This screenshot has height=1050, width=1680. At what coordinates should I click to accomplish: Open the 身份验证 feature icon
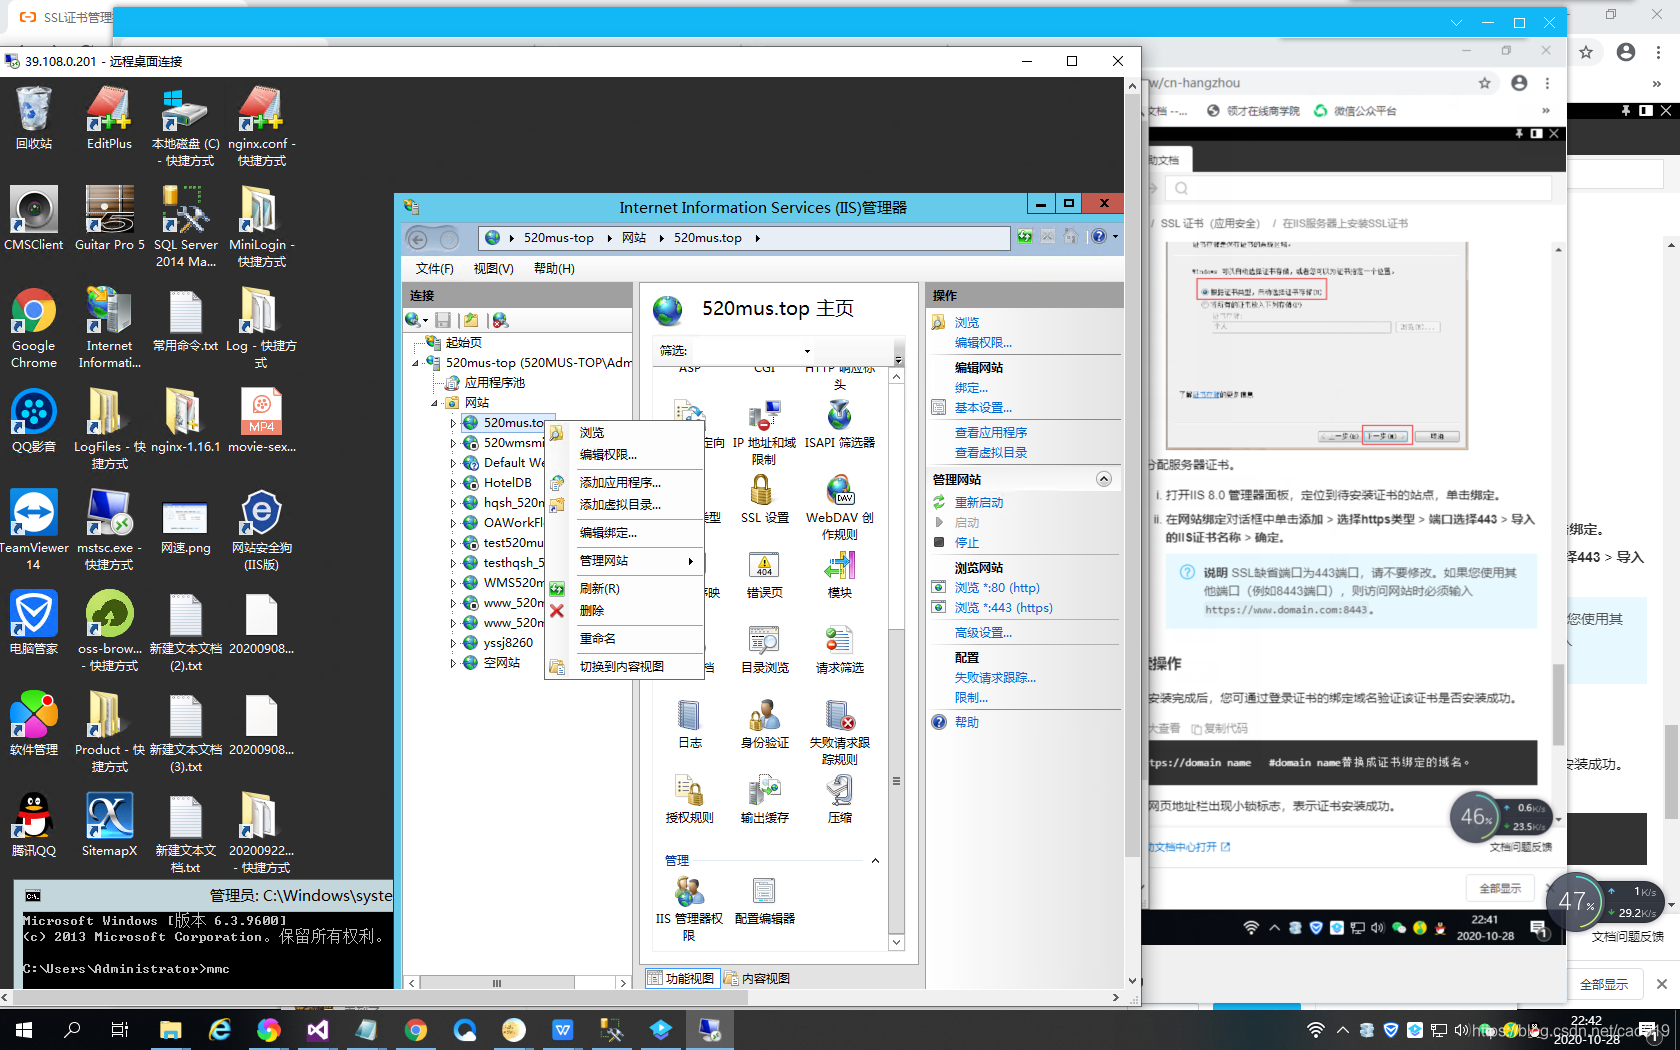[764, 724]
